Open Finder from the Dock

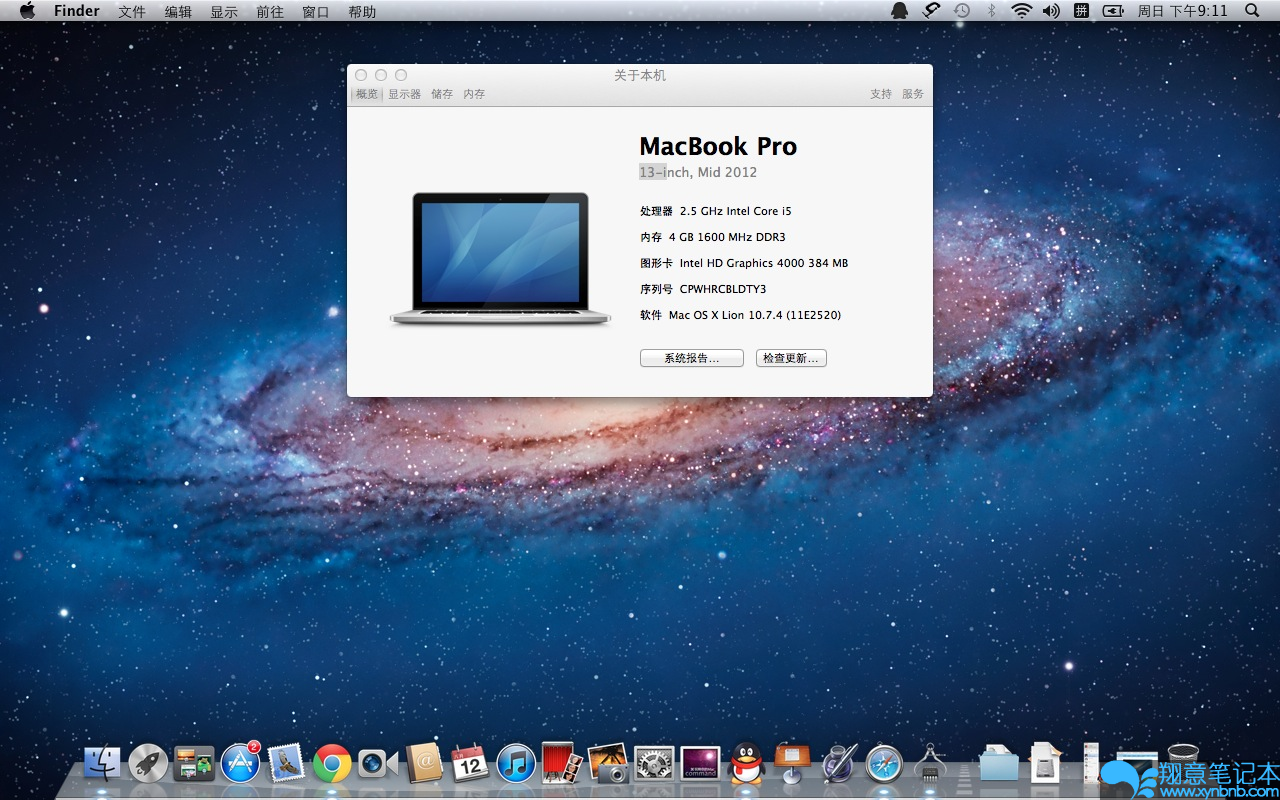[x=102, y=763]
